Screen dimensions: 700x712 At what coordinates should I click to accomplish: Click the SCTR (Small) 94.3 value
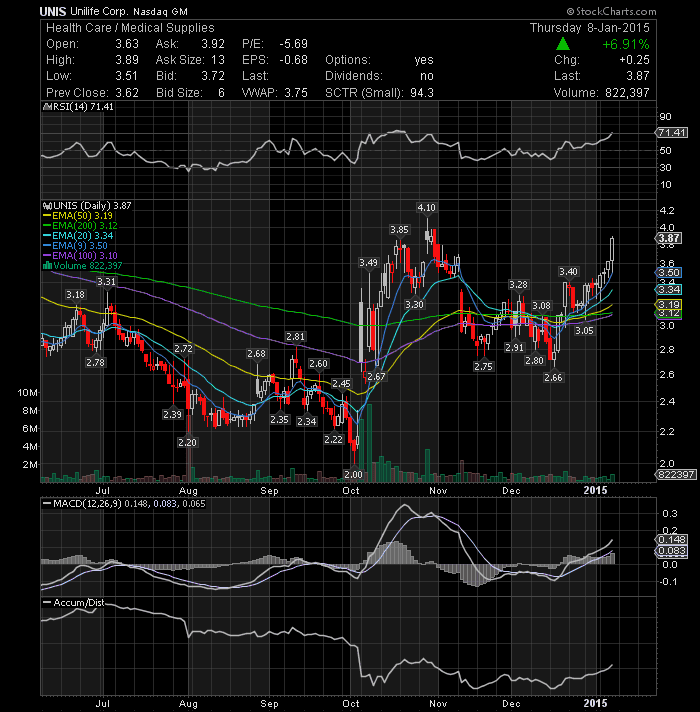tap(422, 93)
